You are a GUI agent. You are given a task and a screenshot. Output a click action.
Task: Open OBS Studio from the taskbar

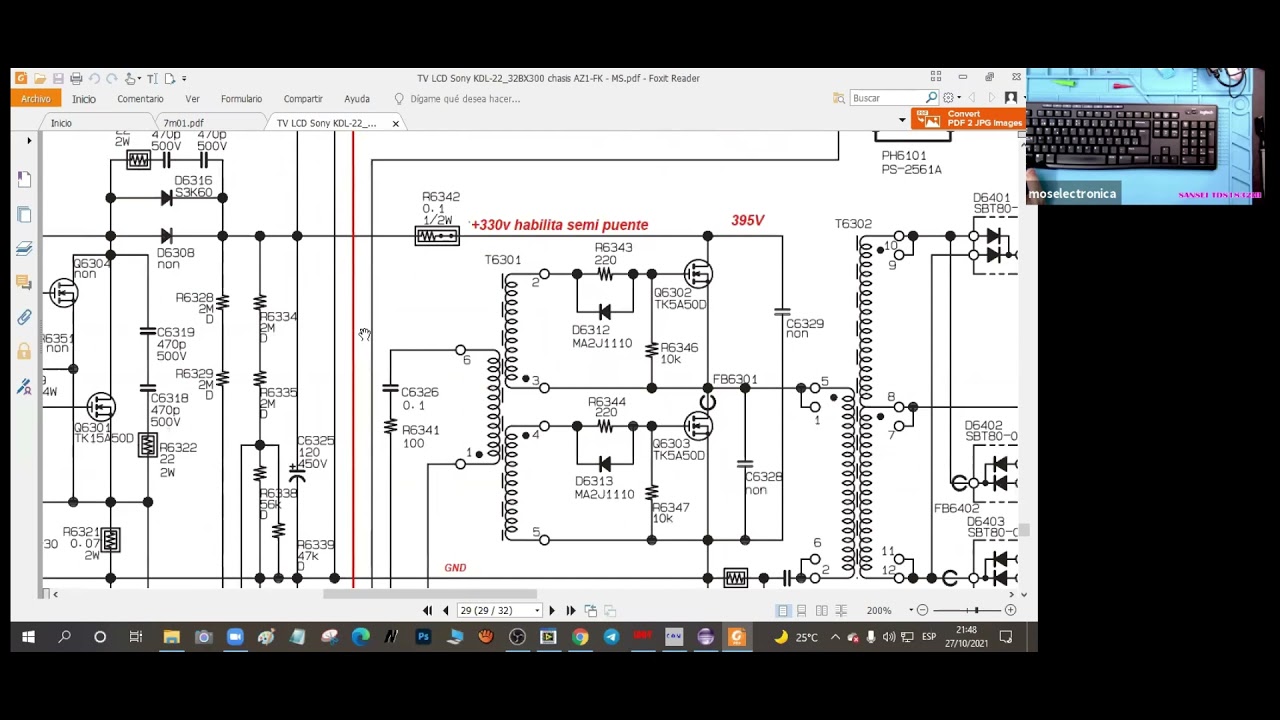517,637
